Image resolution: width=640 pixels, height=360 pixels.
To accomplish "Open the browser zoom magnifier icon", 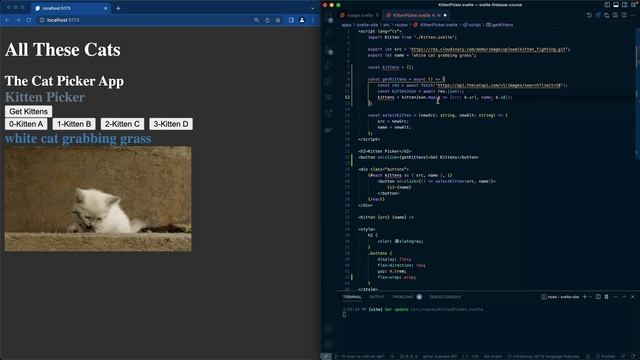I will 256,20.
